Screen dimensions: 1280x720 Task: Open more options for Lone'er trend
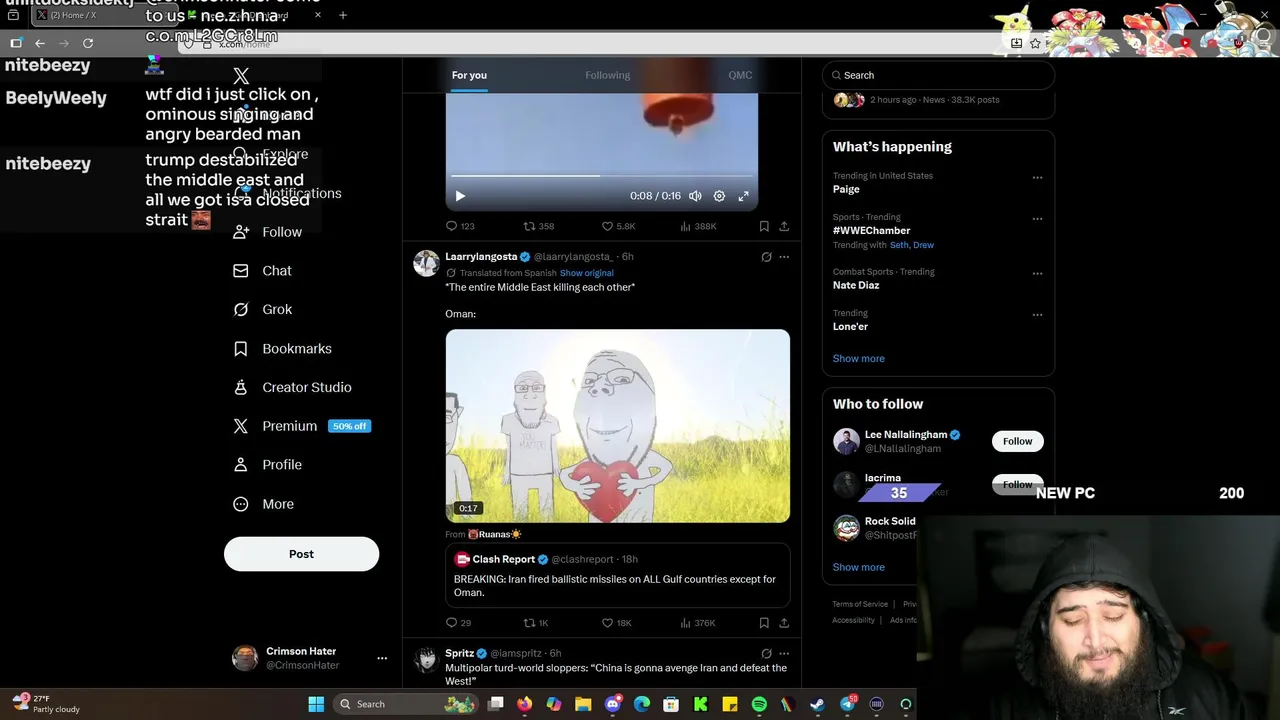click(1037, 315)
